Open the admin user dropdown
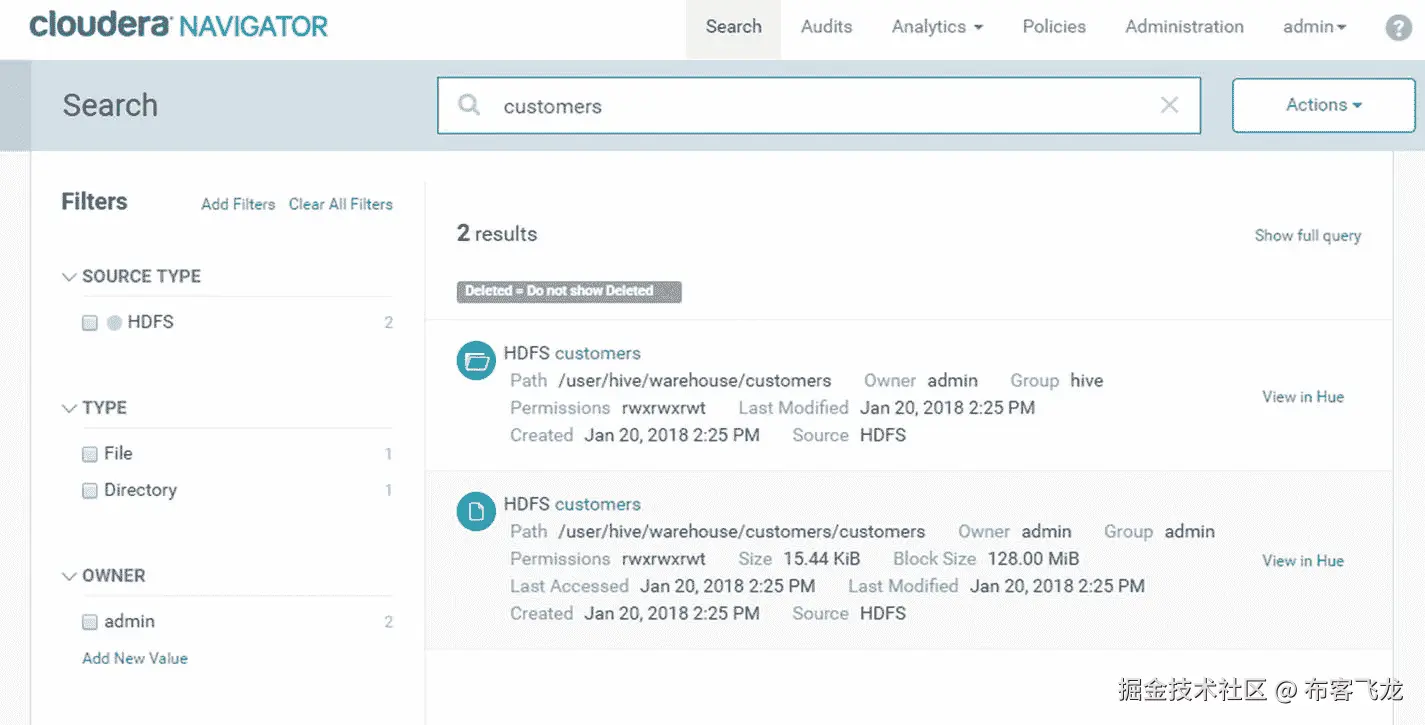 [1315, 27]
